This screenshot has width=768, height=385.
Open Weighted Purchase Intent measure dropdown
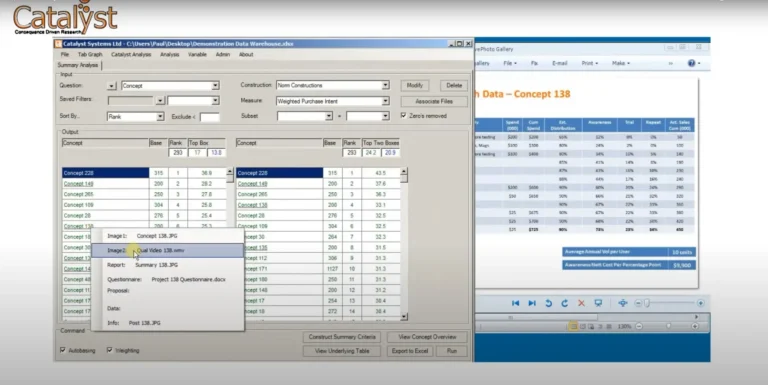coord(385,101)
